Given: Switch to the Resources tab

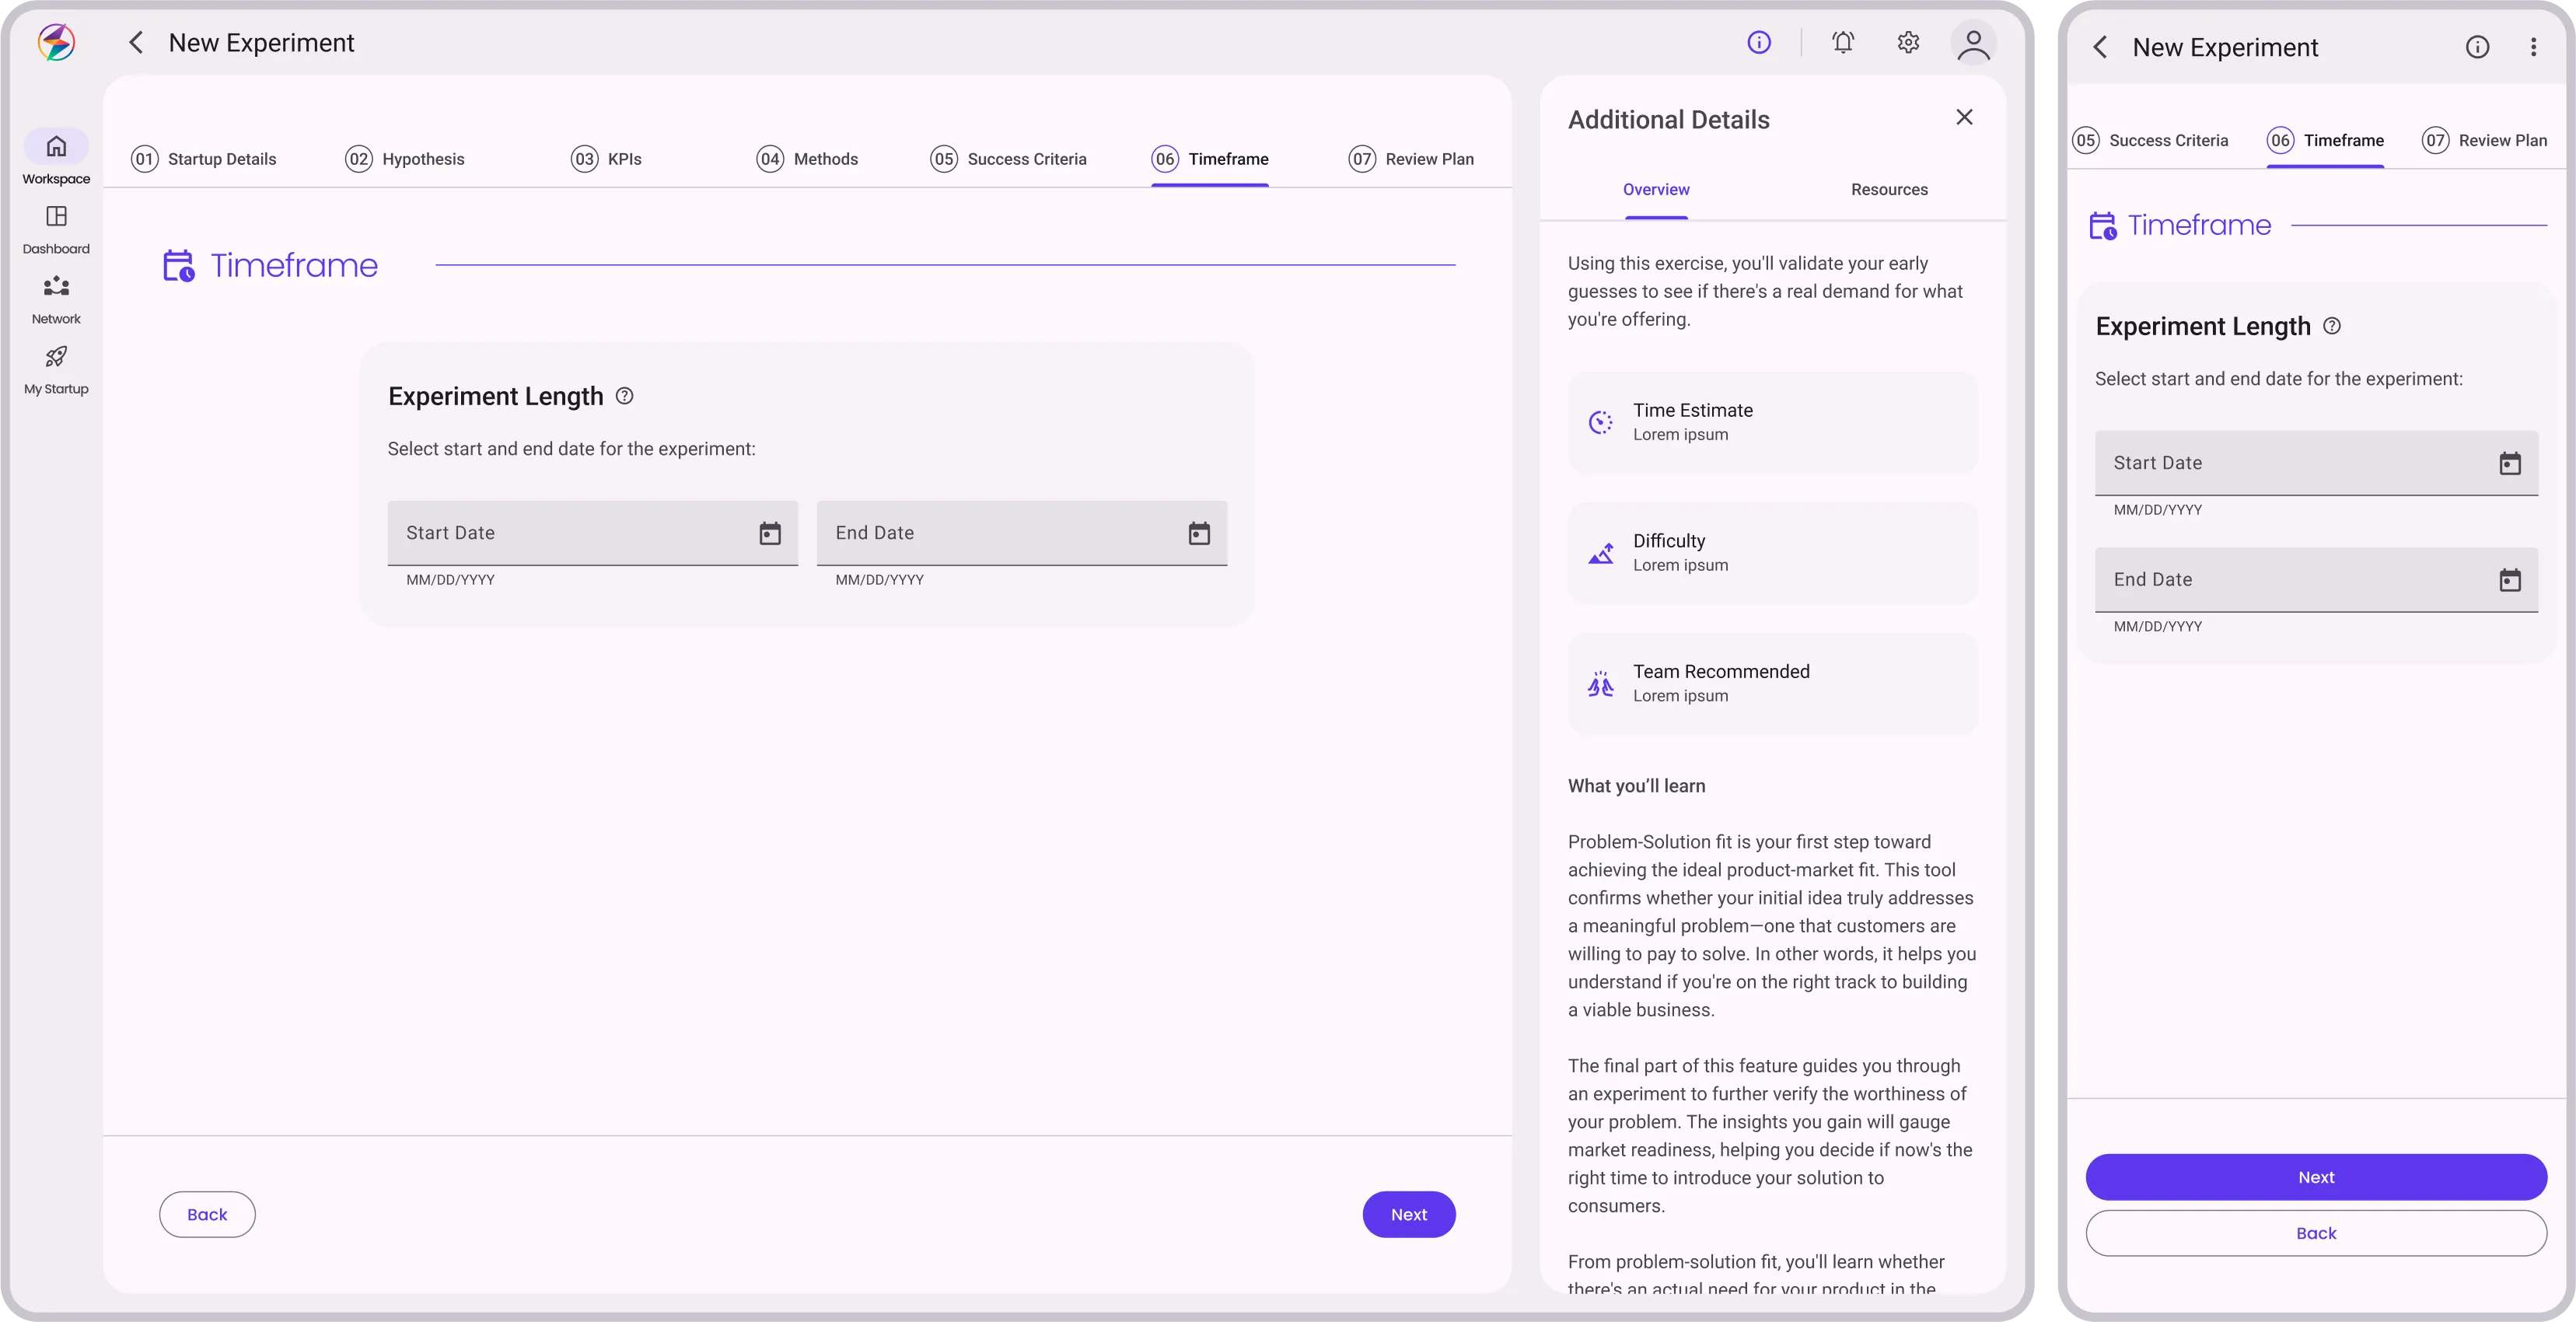Looking at the screenshot, I should (x=1888, y=189).
